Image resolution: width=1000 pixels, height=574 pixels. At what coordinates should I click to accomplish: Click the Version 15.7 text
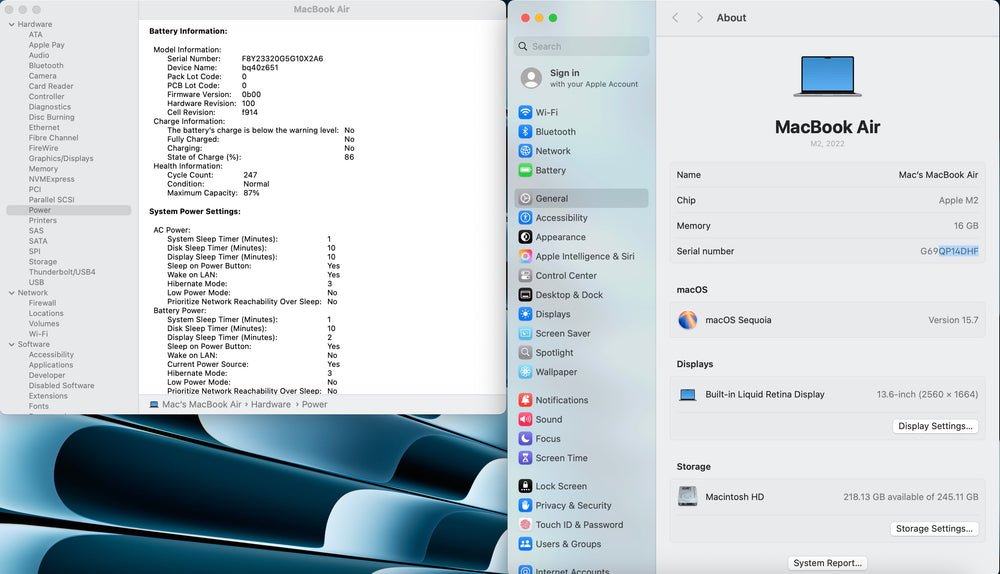pyautogui.click(x=953, y=320)
